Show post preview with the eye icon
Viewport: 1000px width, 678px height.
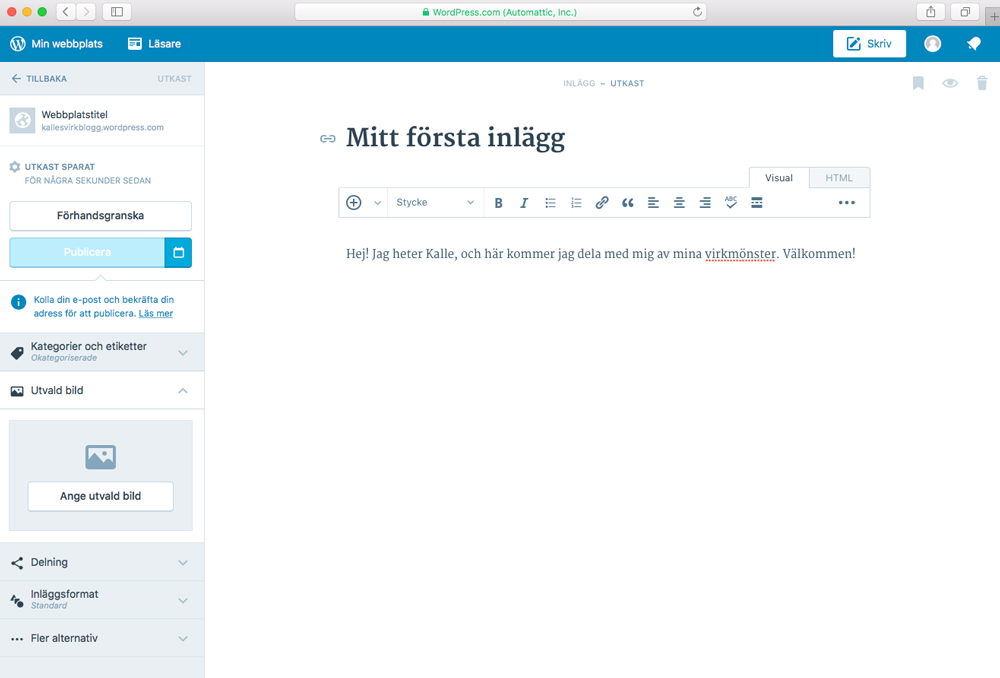950,83
